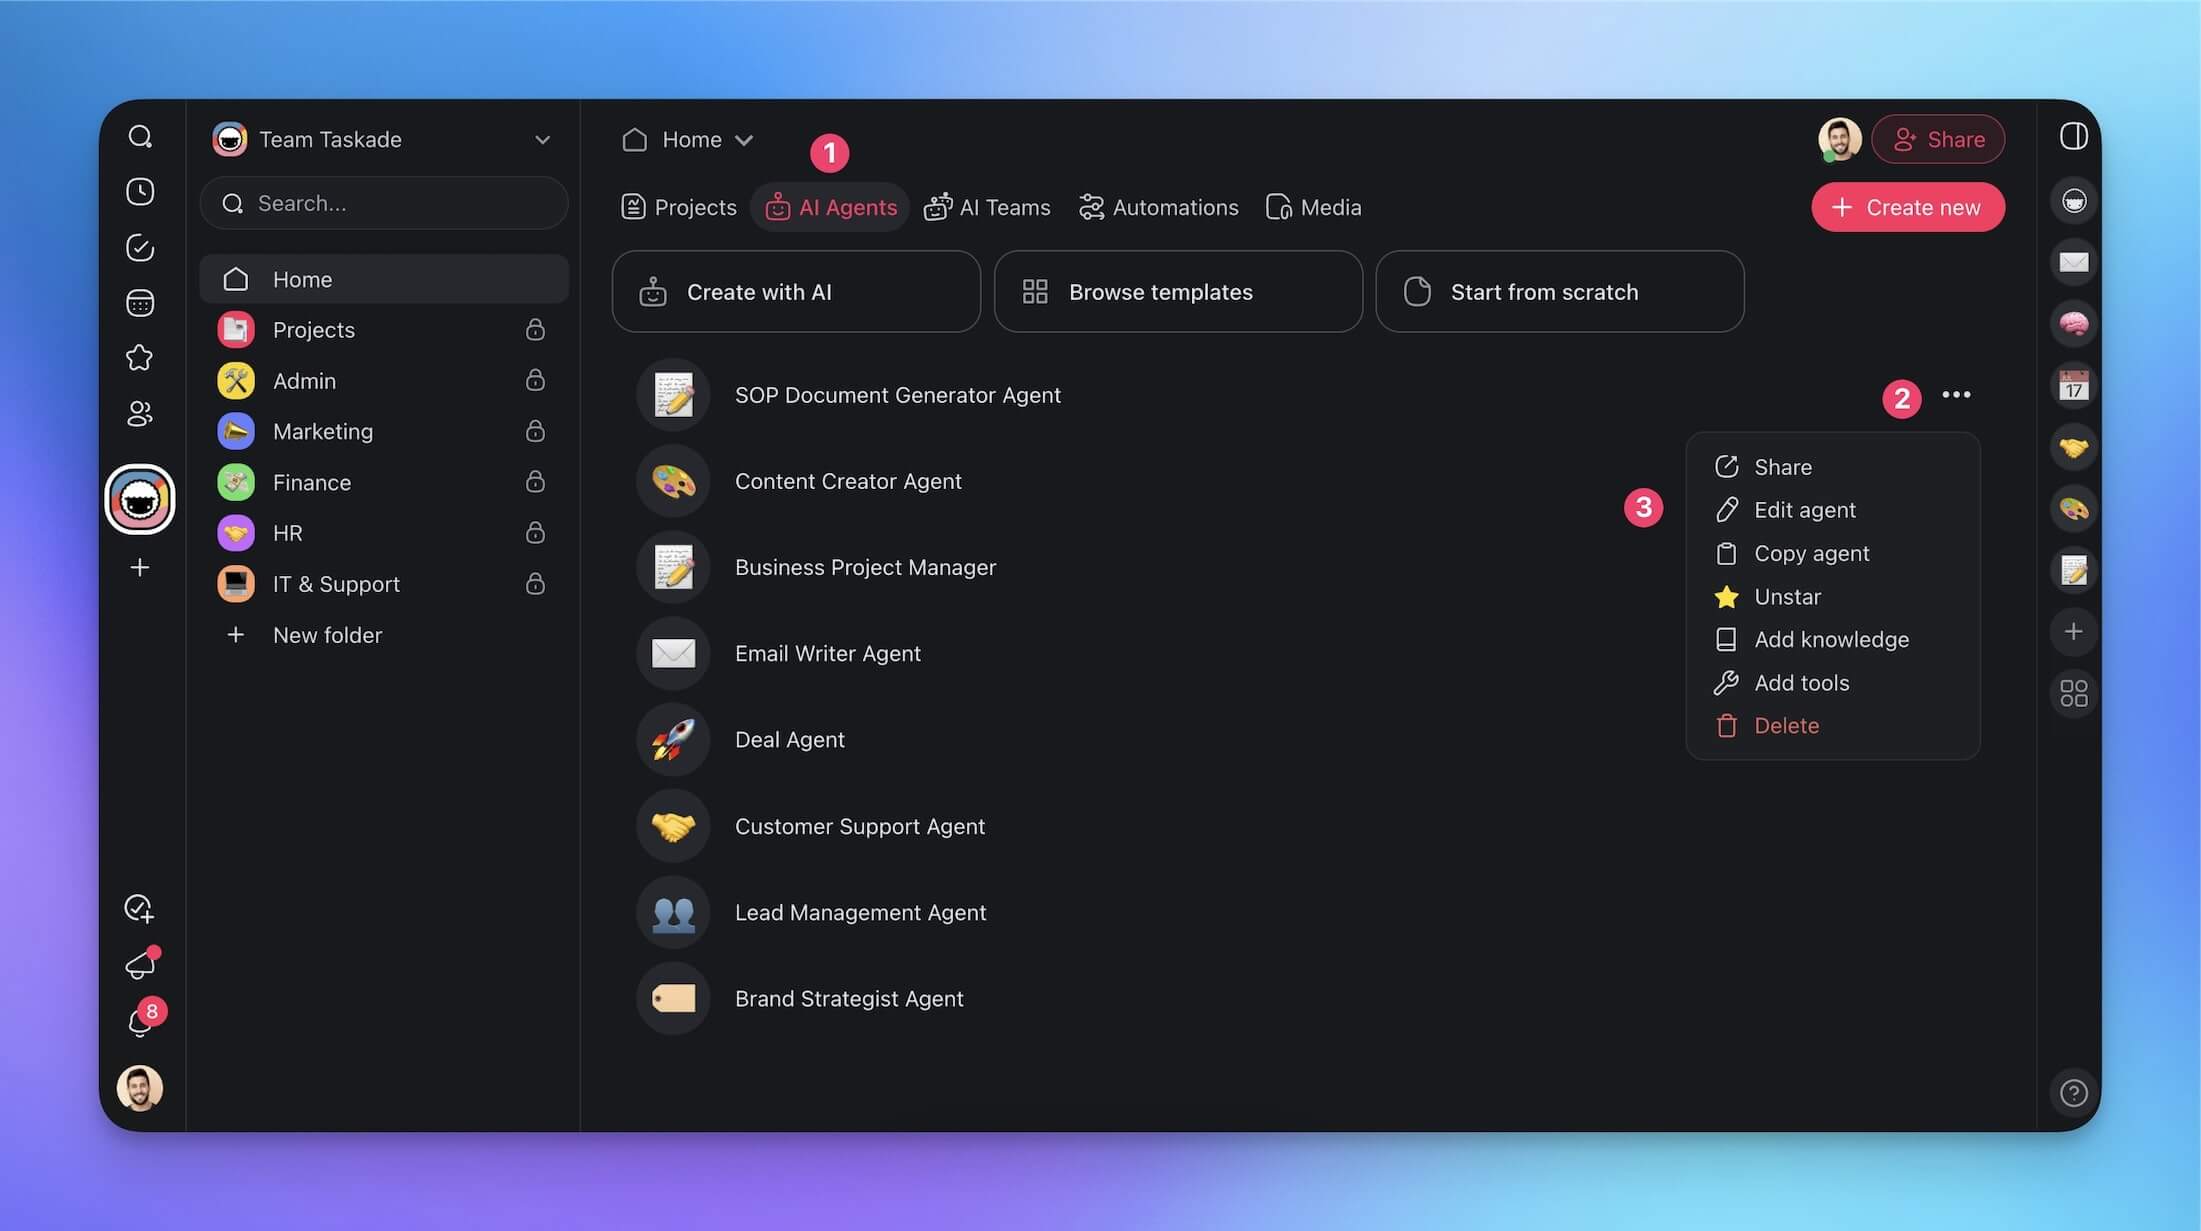Open the Finance folder in sidebar
Screen dimensions: 2201x1231
[x=312, y=483]
